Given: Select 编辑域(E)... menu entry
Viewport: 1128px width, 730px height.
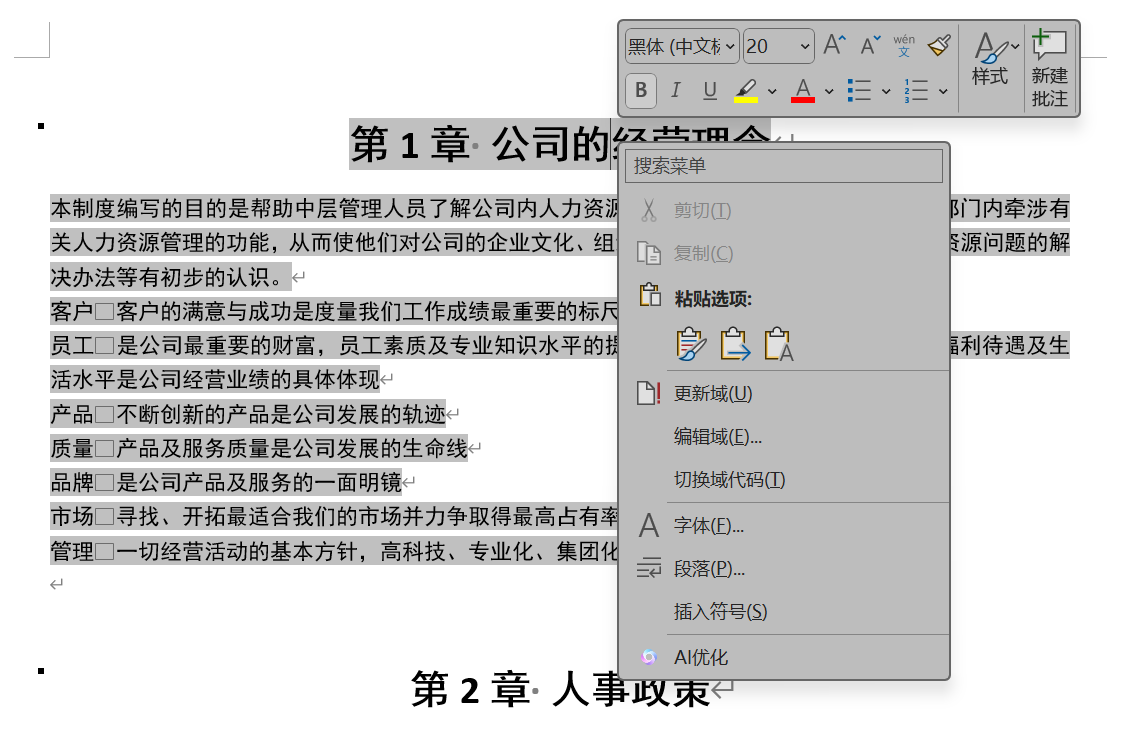Looking at the screenshot, I should pyautogui.click(x=783, y=437).
